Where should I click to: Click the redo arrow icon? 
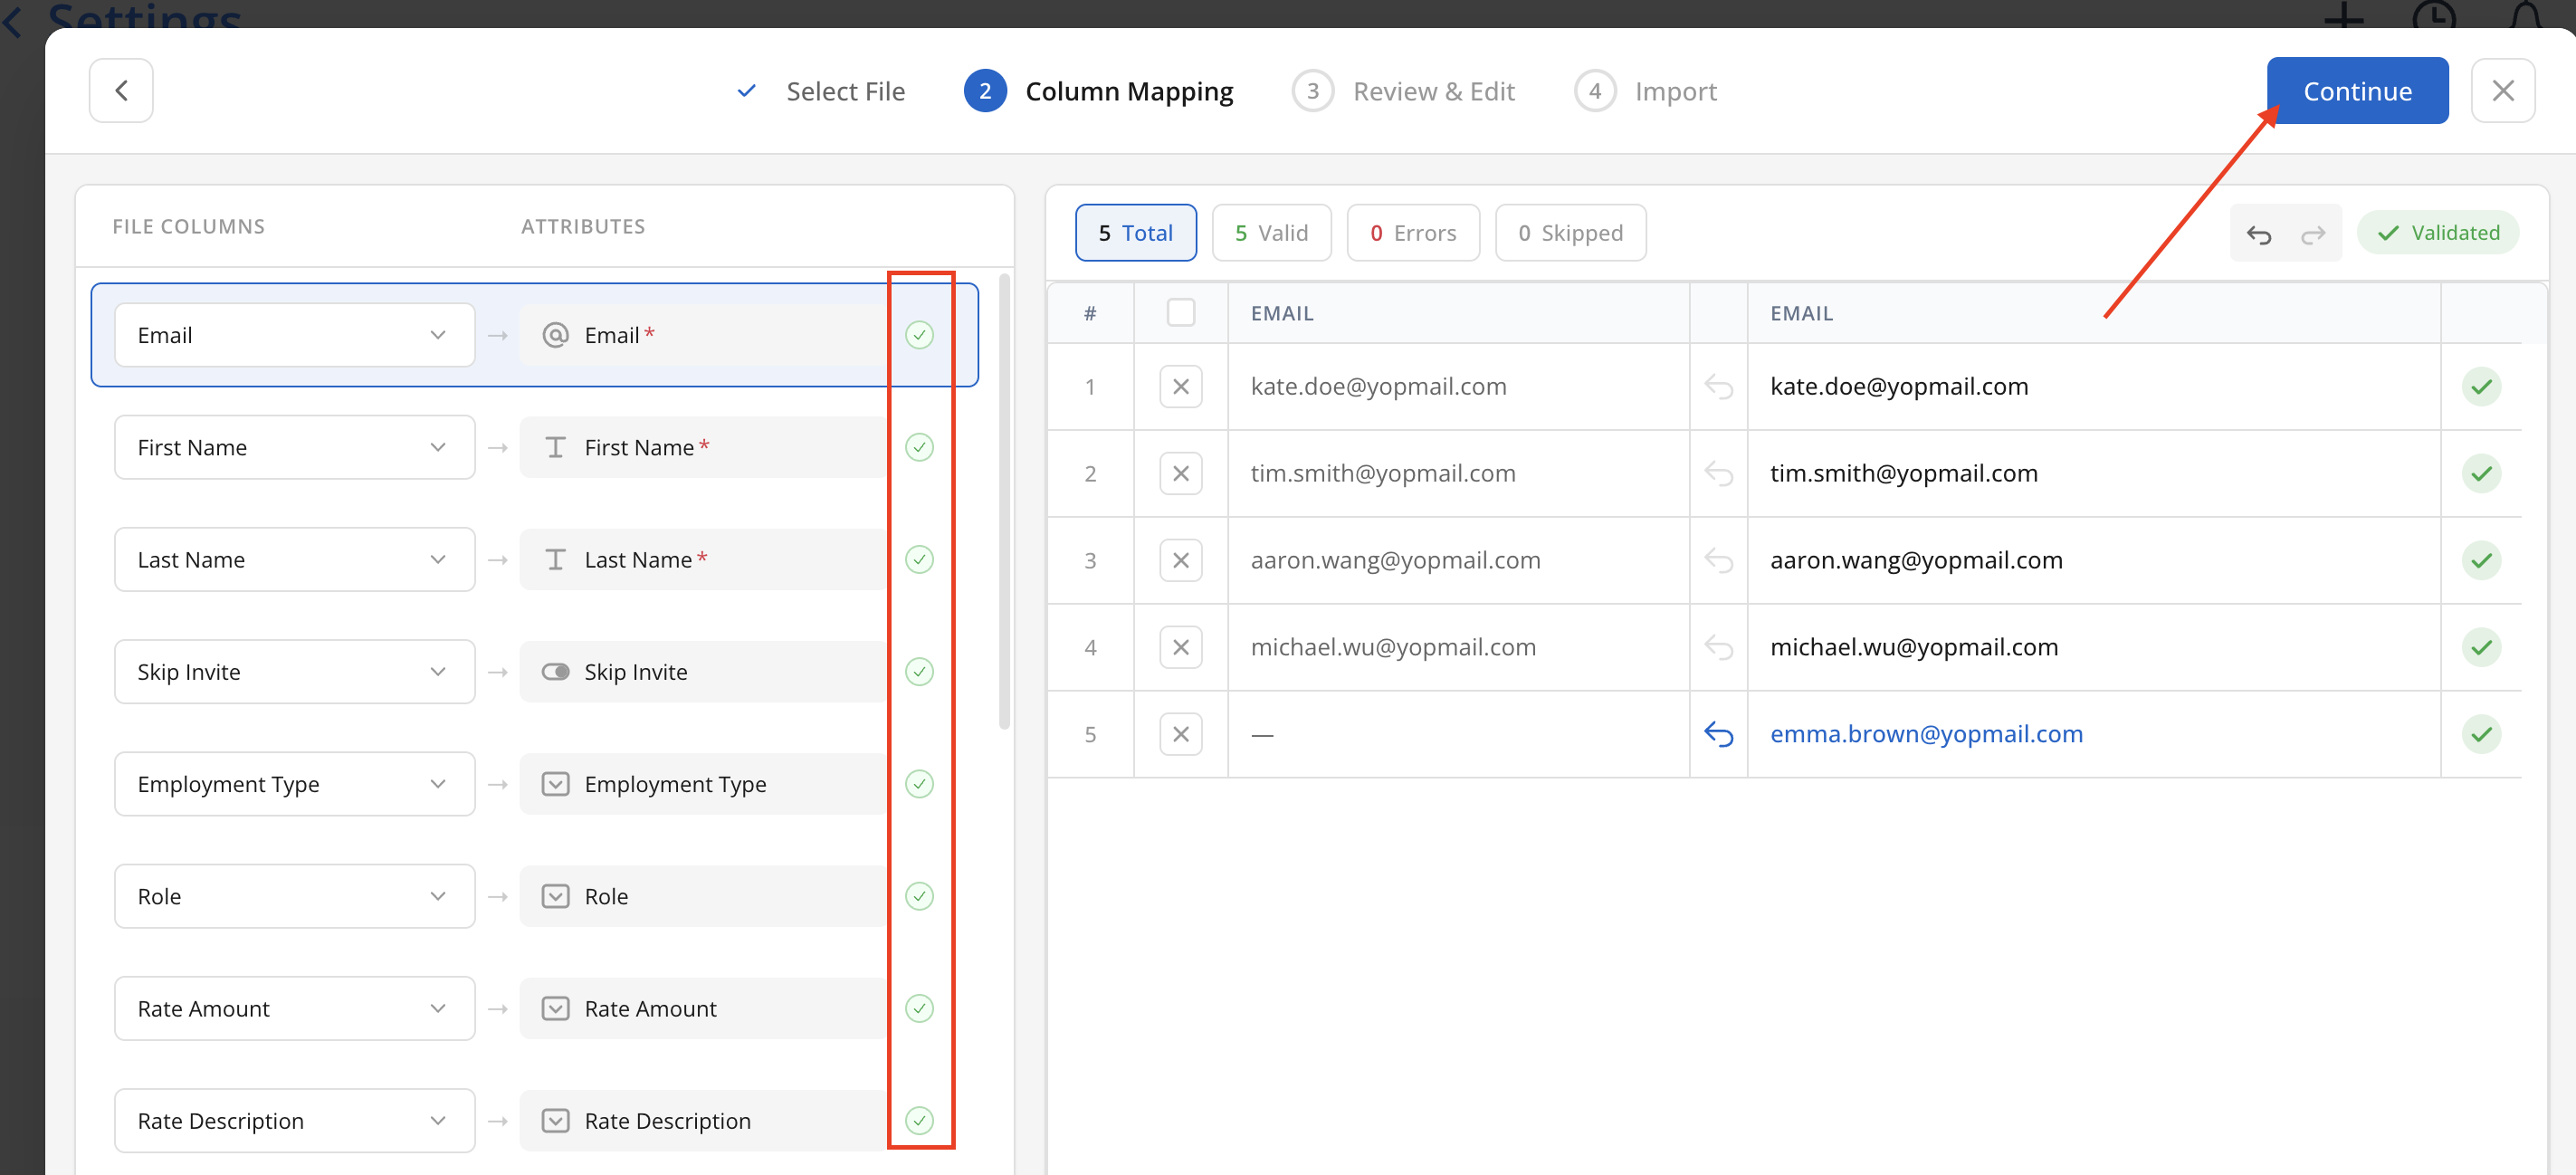point(2313,234)
